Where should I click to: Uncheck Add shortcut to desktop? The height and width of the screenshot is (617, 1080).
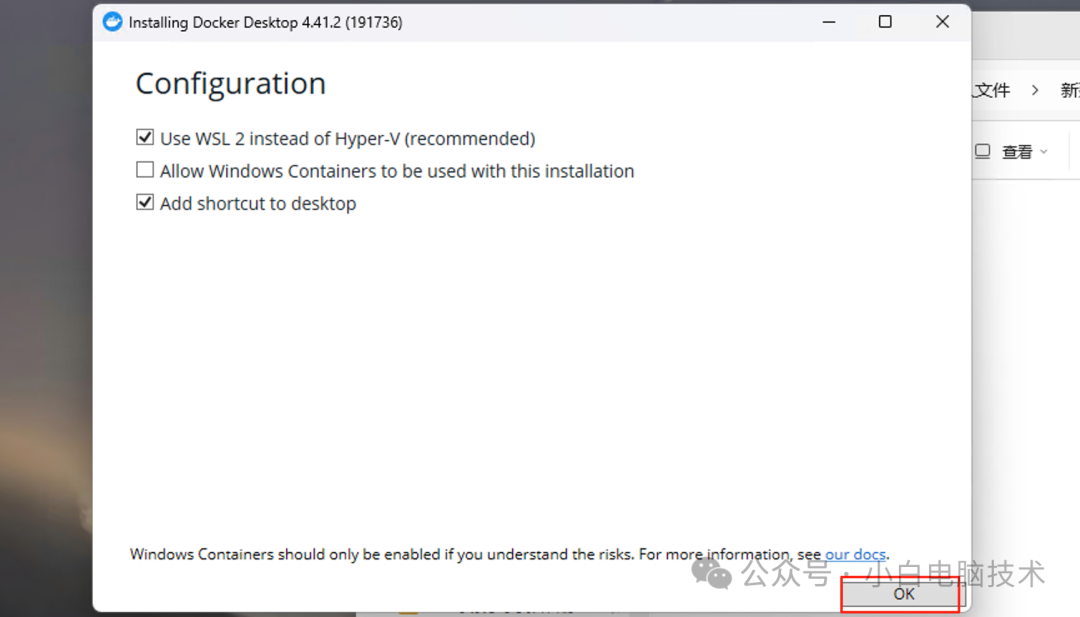pos(145,202)
